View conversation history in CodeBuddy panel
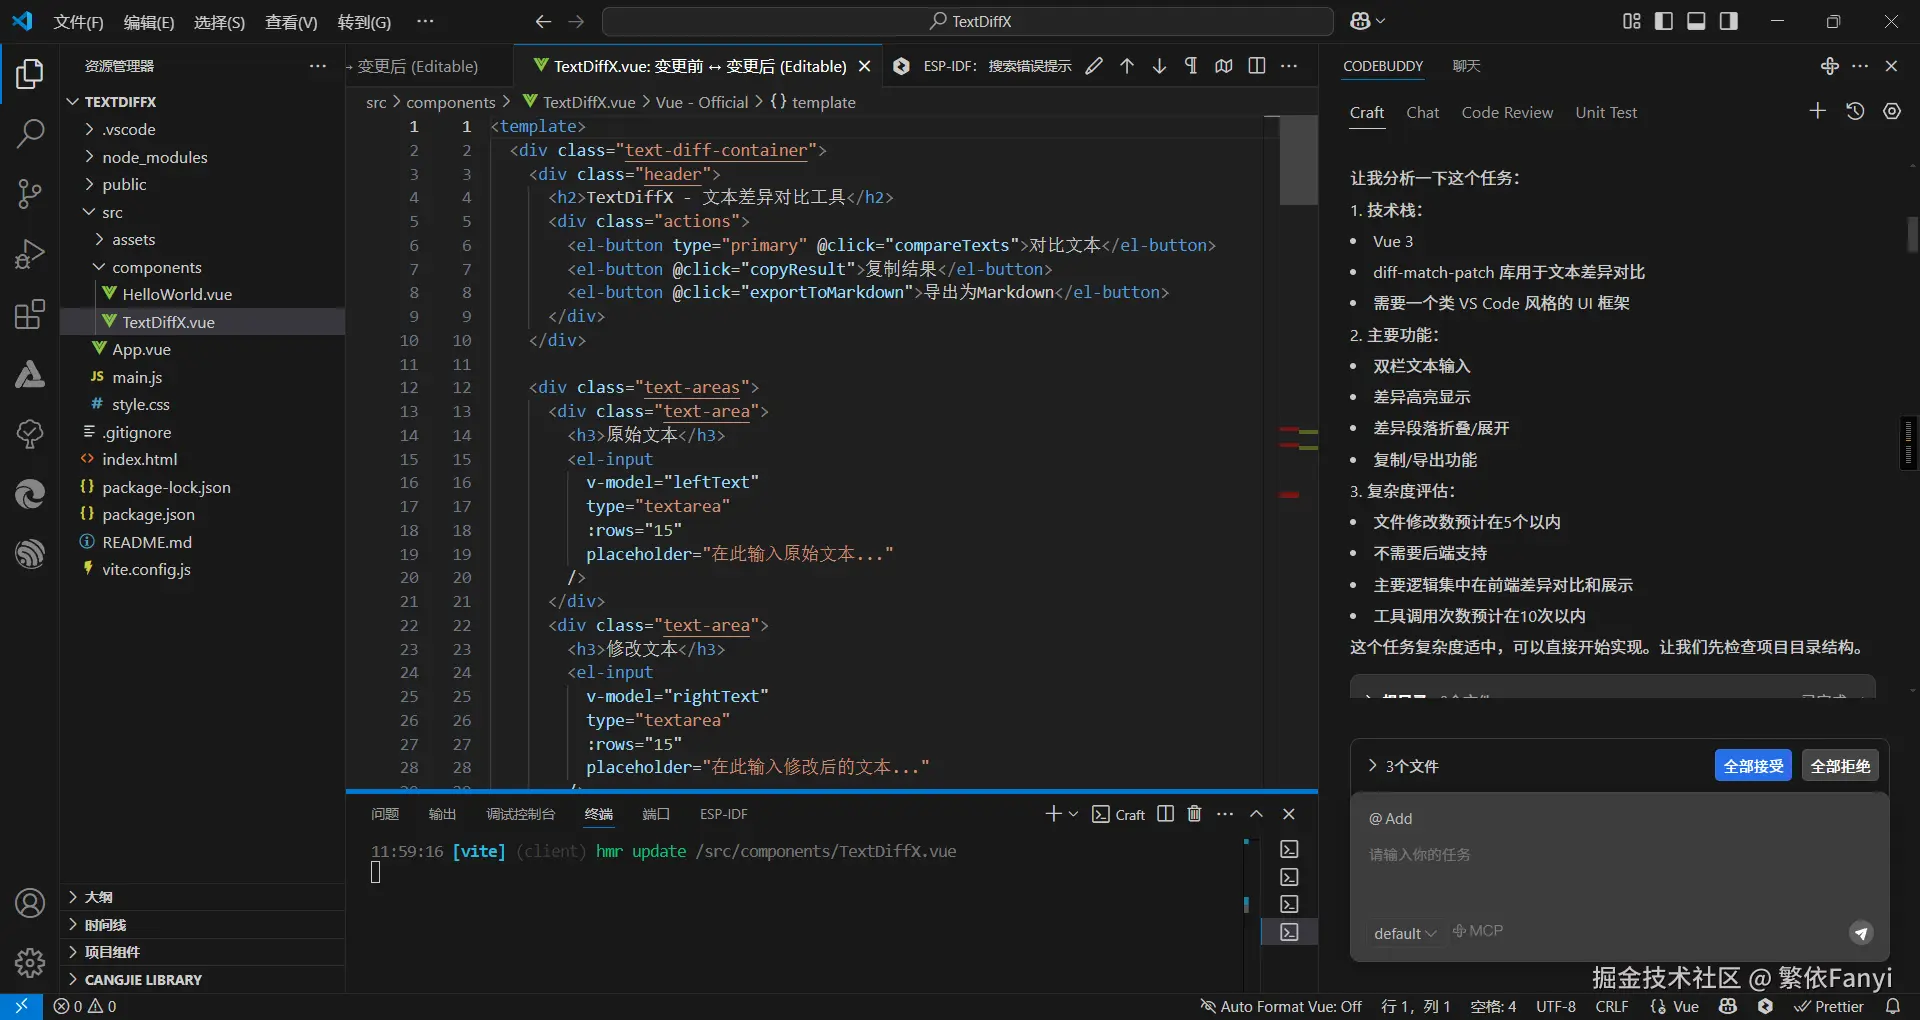 (x=1855, y=111)
